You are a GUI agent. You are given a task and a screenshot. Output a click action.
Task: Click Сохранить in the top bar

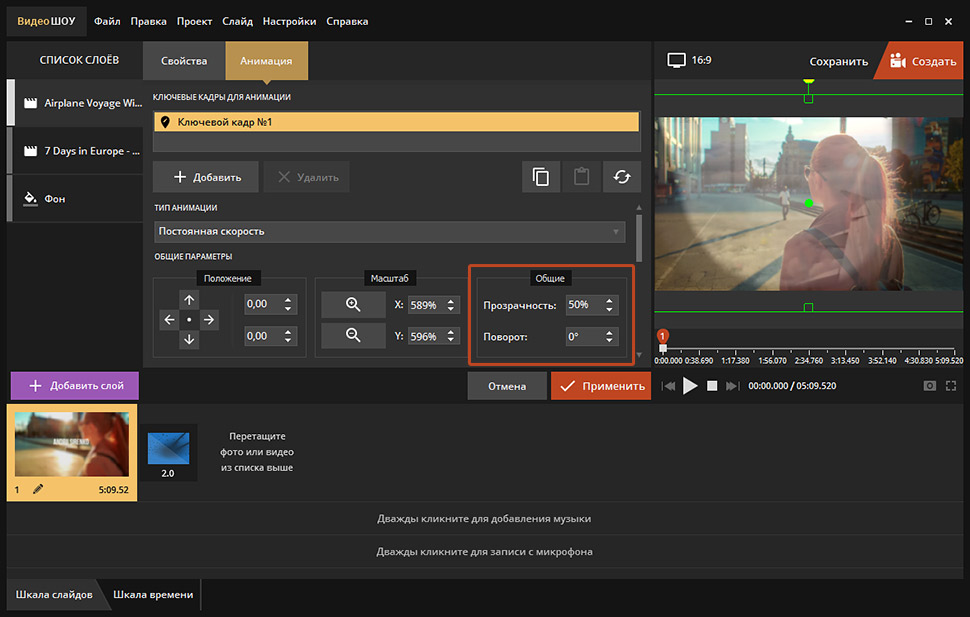[838, 61]
